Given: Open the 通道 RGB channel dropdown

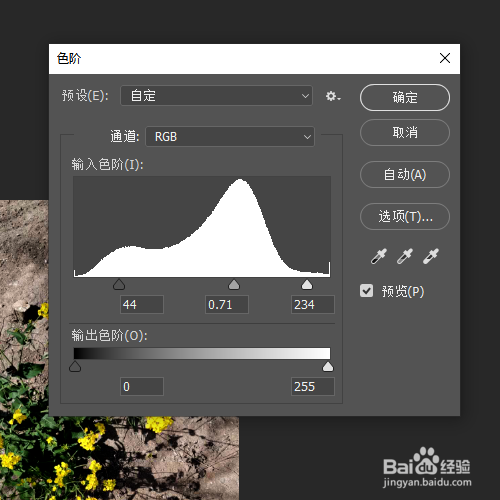Looking at the screenshot, I should pos(230,136).
